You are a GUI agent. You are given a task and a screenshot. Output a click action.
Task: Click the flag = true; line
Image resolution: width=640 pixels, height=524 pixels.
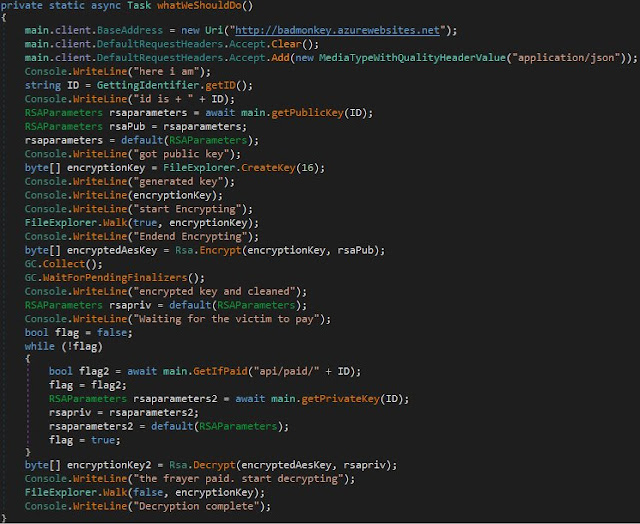pyautogui.click(x=85, y=440)
